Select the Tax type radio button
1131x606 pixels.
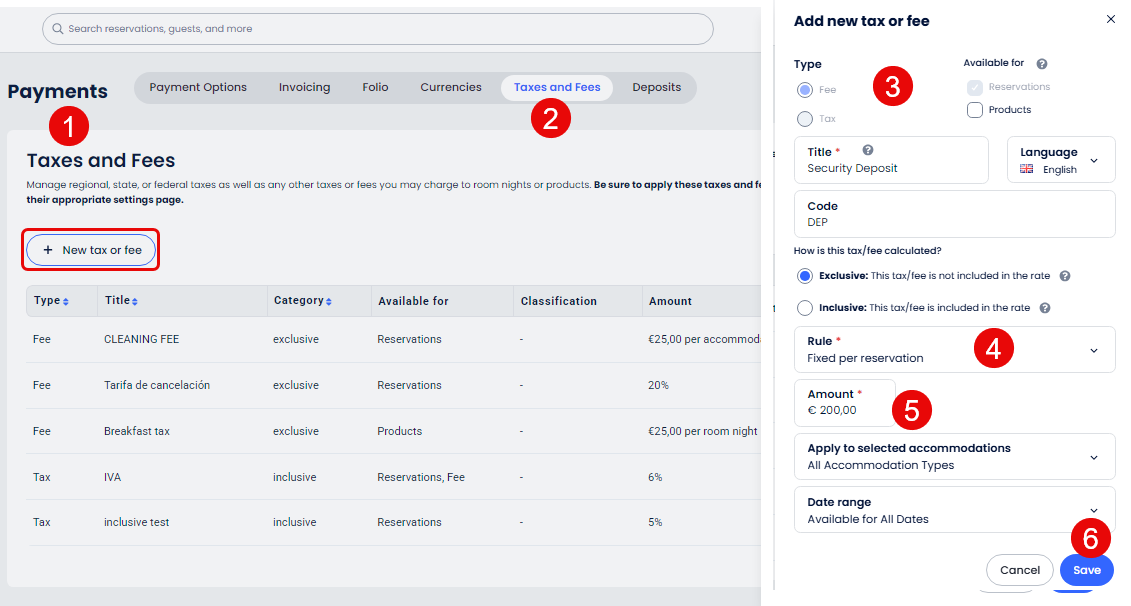coord(805,119)
